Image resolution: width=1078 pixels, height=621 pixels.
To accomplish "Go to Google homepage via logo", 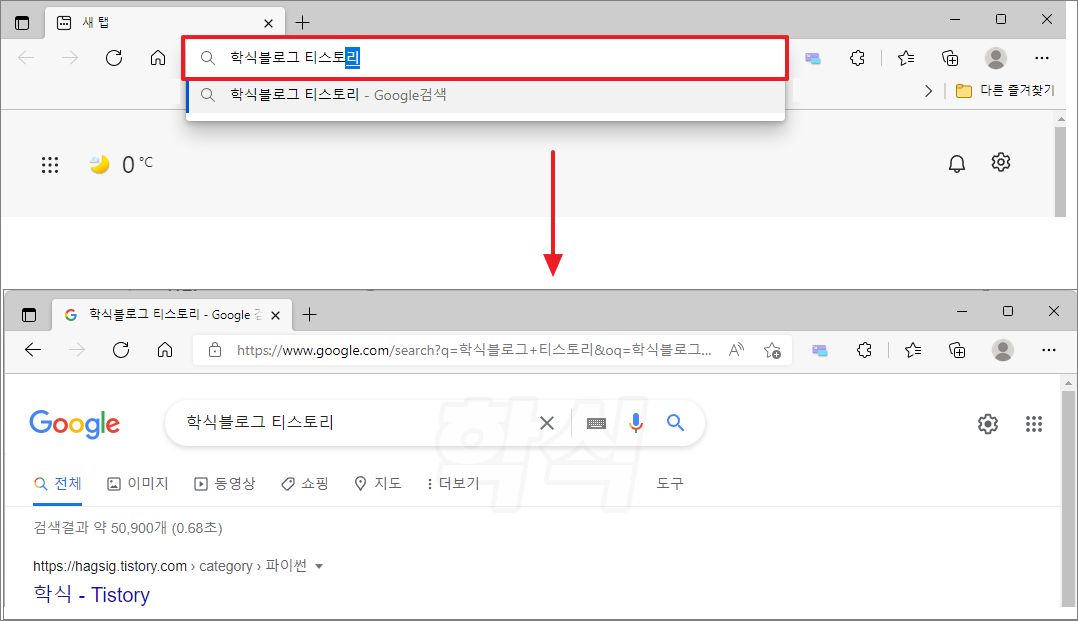I will pyautogui.click(x=74, y=424).
